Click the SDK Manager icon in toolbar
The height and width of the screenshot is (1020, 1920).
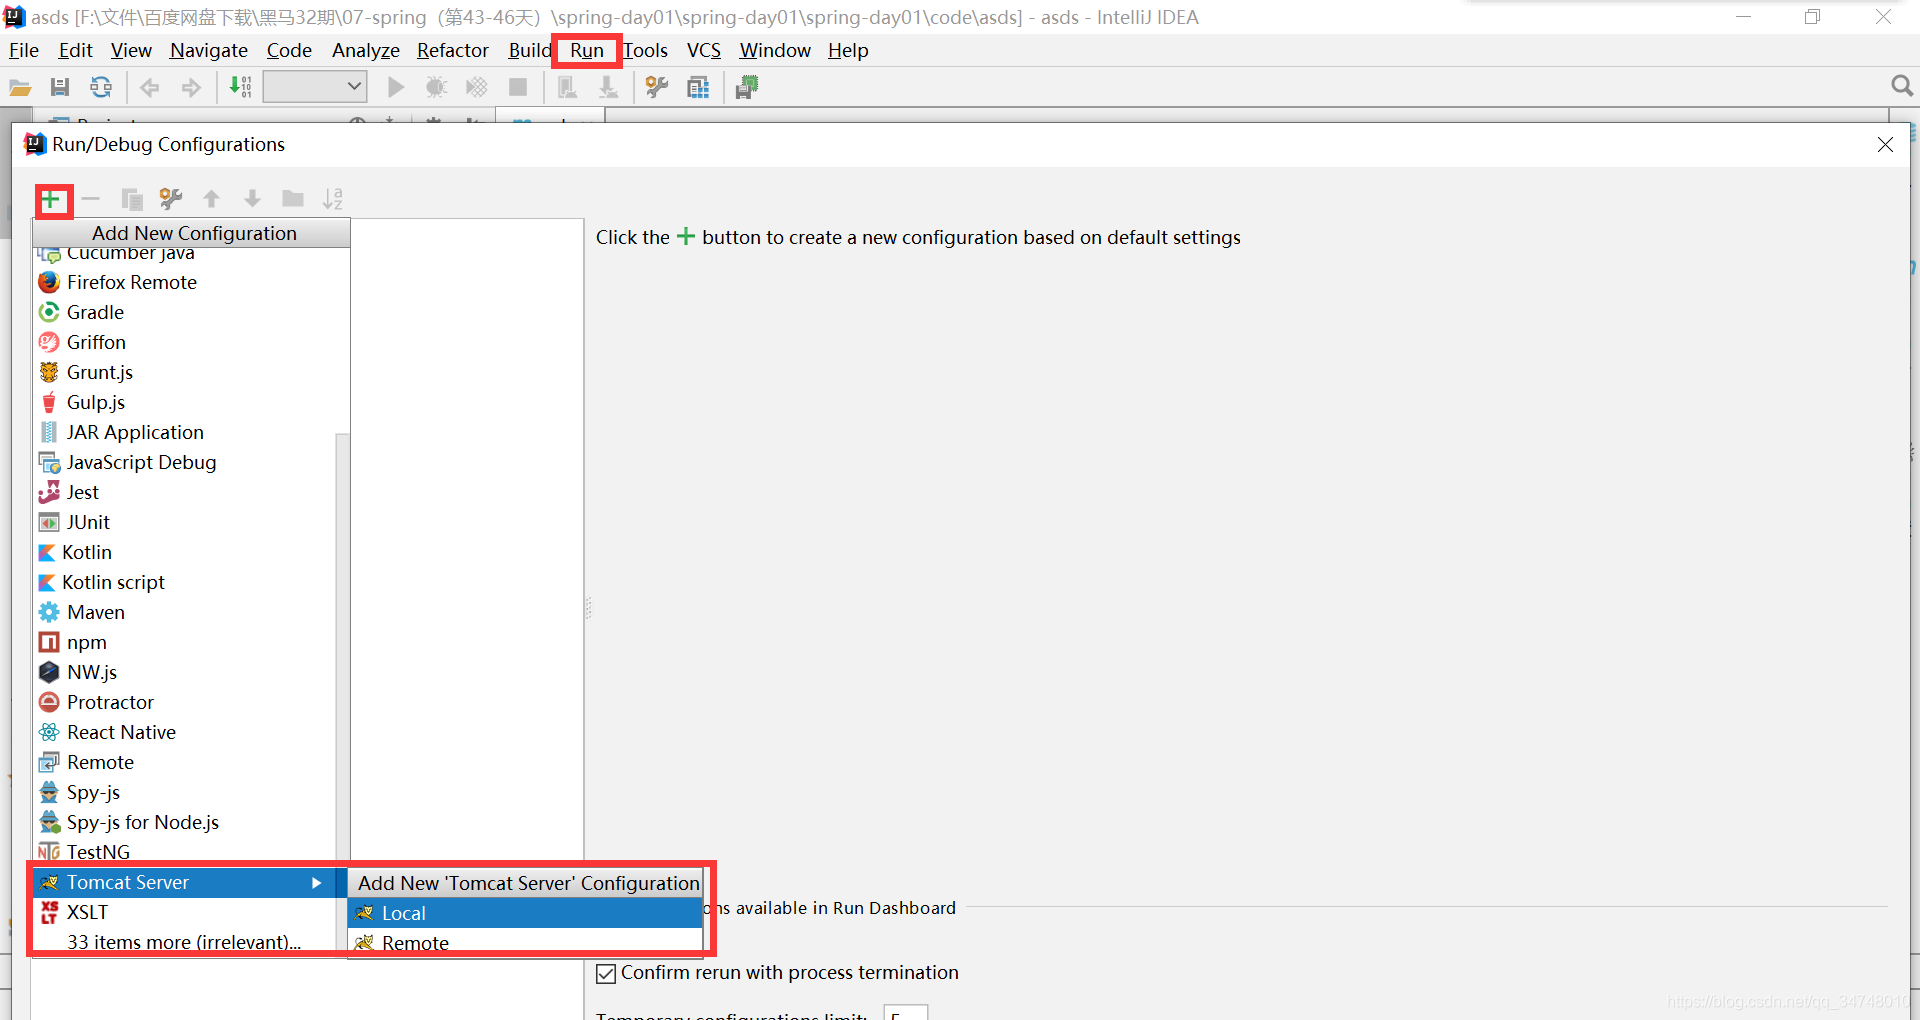746,88
